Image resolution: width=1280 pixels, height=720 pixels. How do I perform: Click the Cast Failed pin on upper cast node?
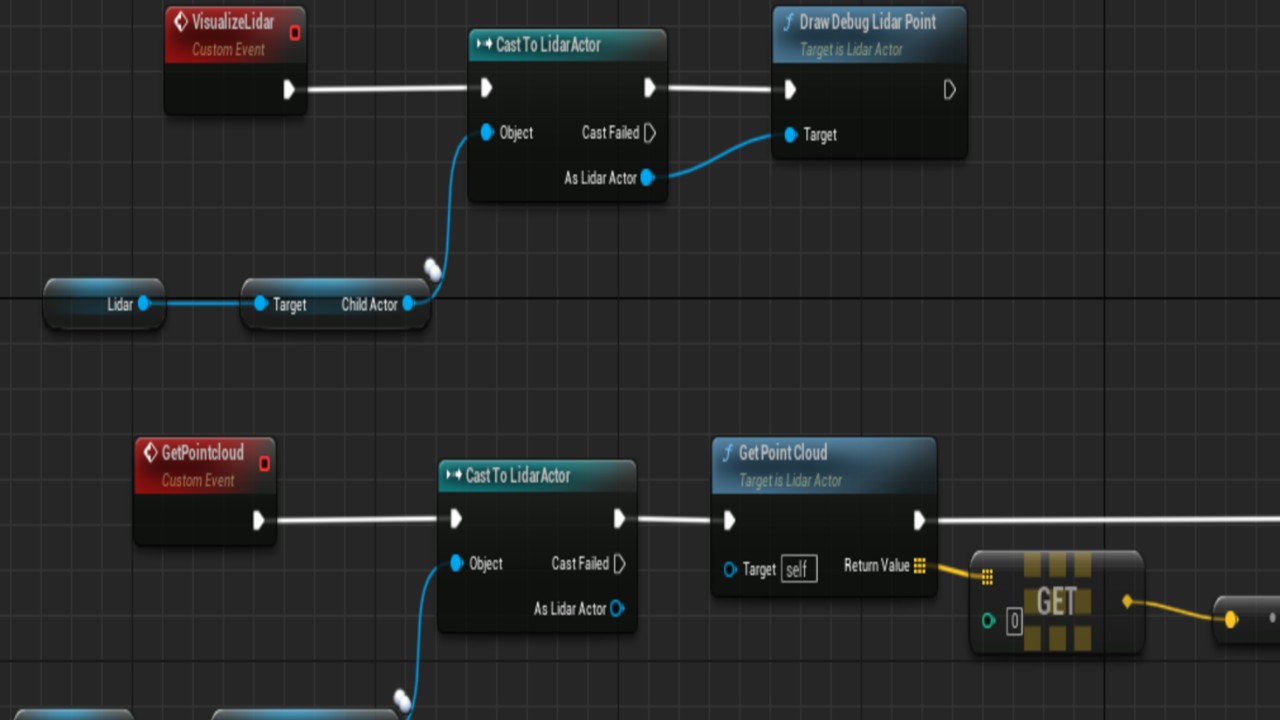tap(650, 133)
